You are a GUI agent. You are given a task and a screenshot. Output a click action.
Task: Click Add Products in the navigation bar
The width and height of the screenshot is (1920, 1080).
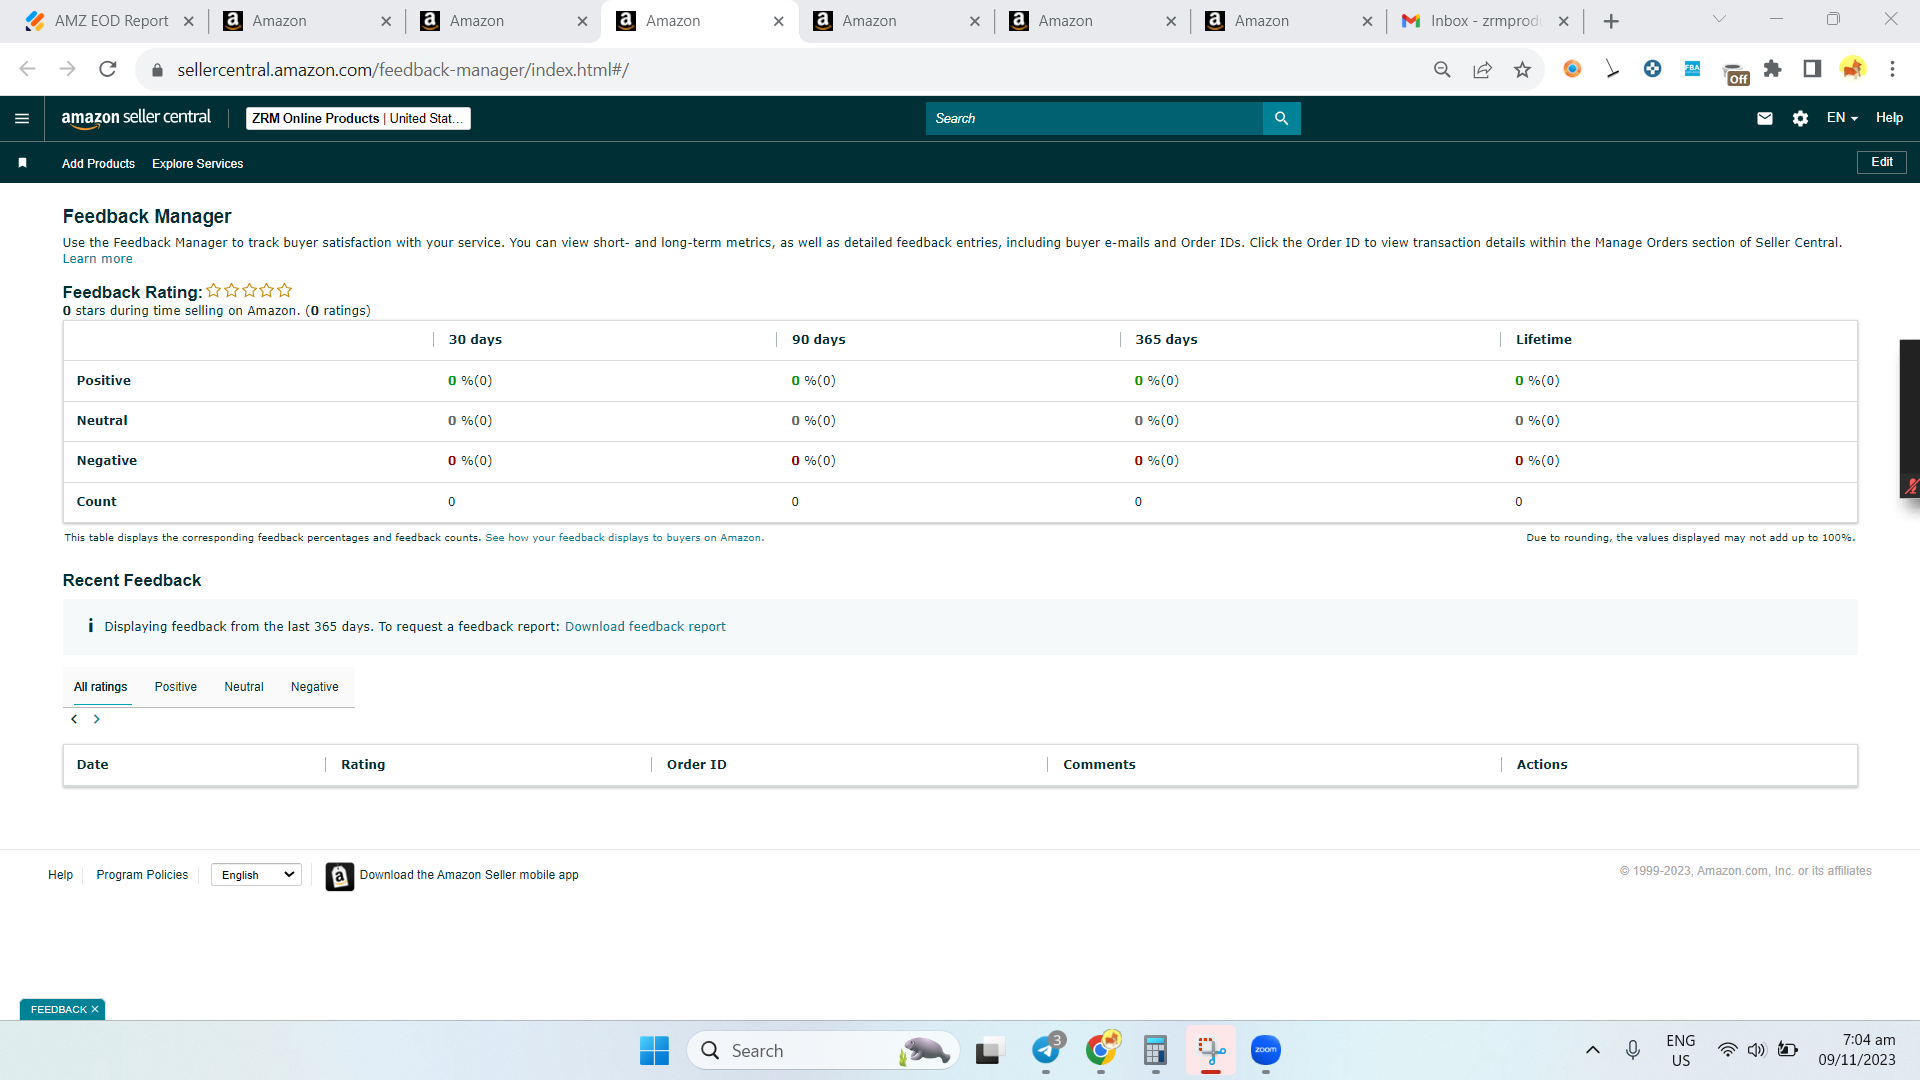pos(98,164)
